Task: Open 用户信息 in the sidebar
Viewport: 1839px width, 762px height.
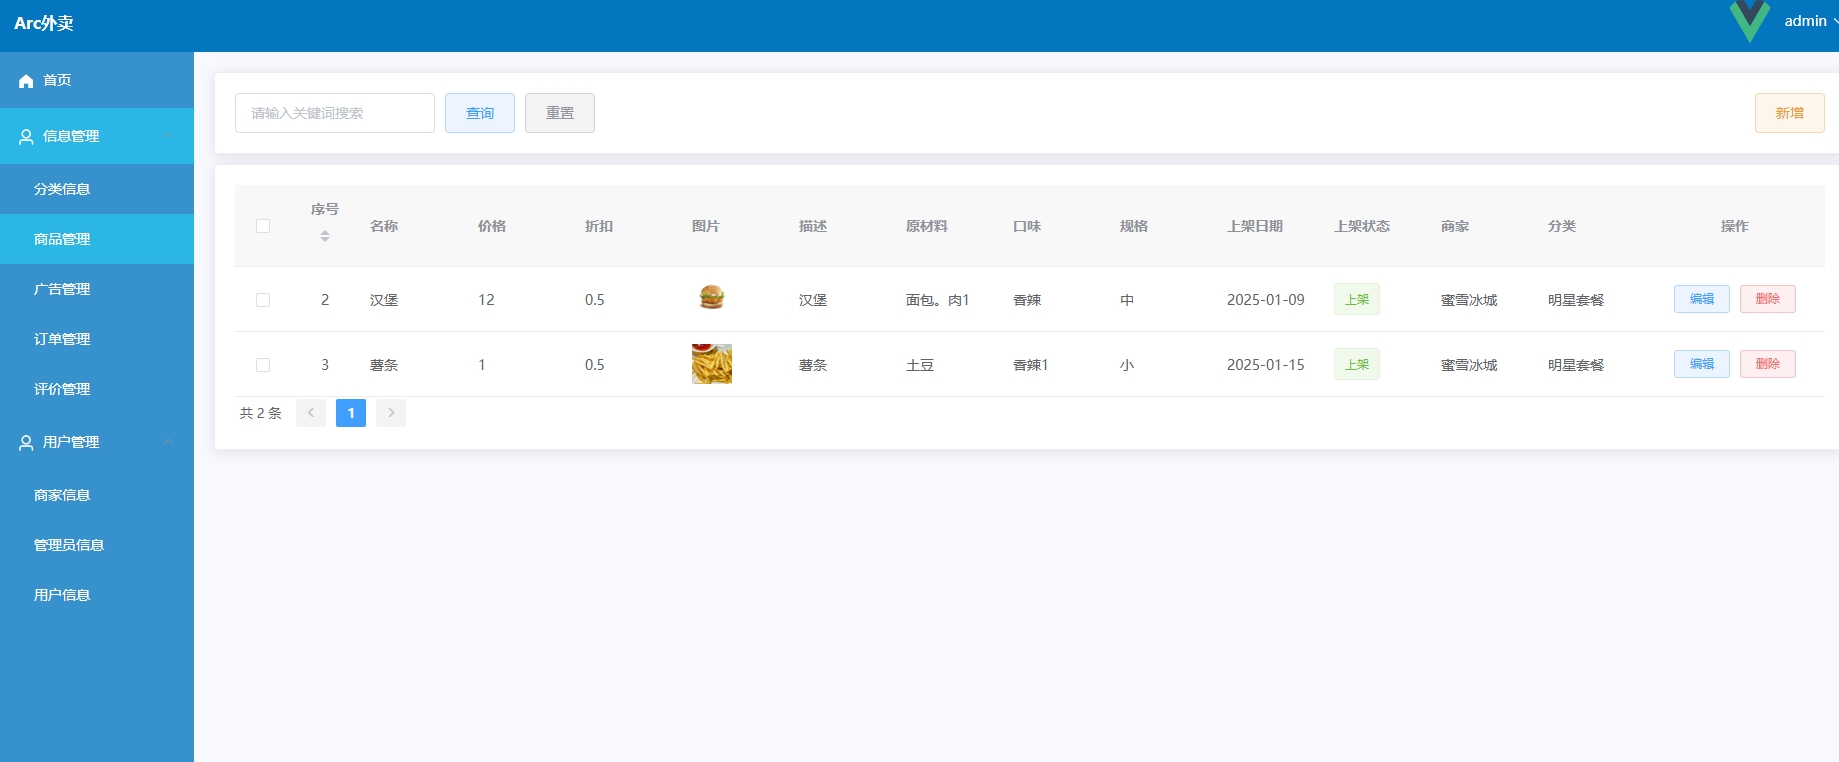Action: pyautogui.click(x=97, y=595)
